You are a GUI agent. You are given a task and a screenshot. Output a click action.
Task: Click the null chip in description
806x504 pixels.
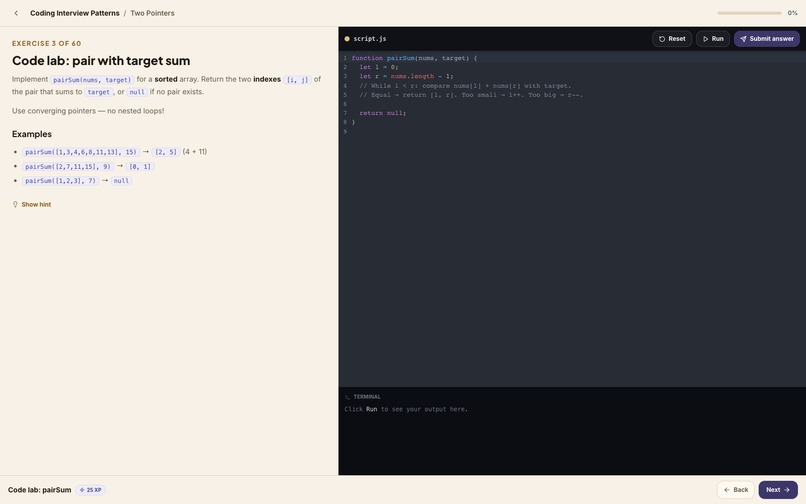pos(137,92)
